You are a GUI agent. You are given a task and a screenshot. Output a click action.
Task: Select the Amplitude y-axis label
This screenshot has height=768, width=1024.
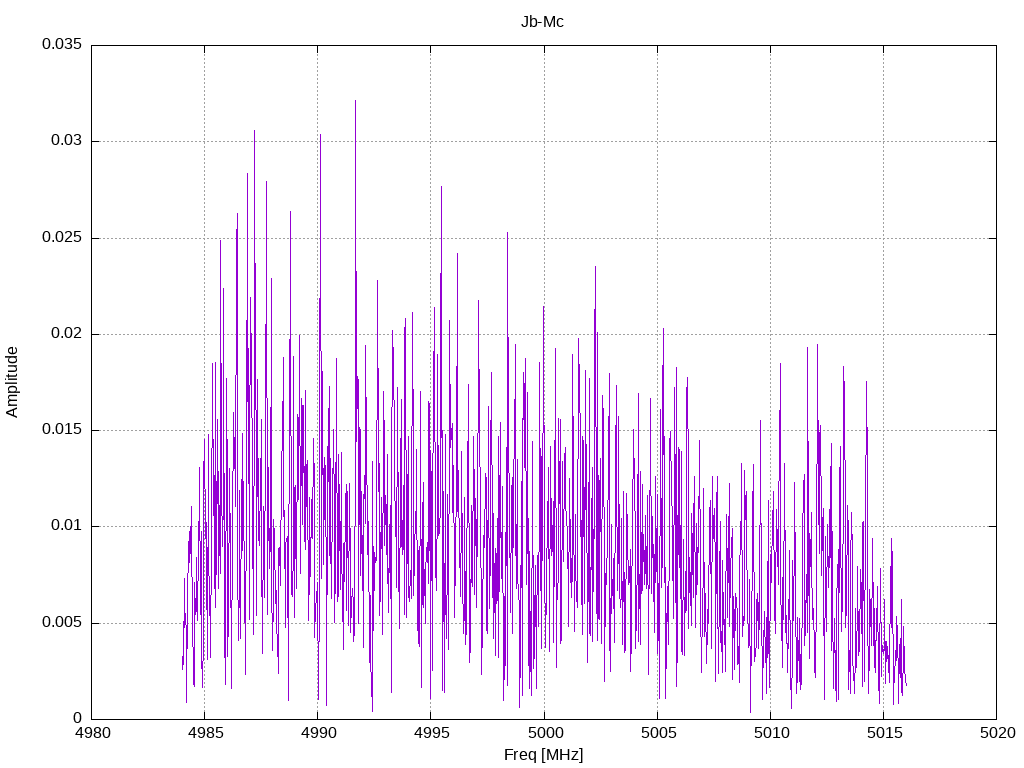coord(12,382)
